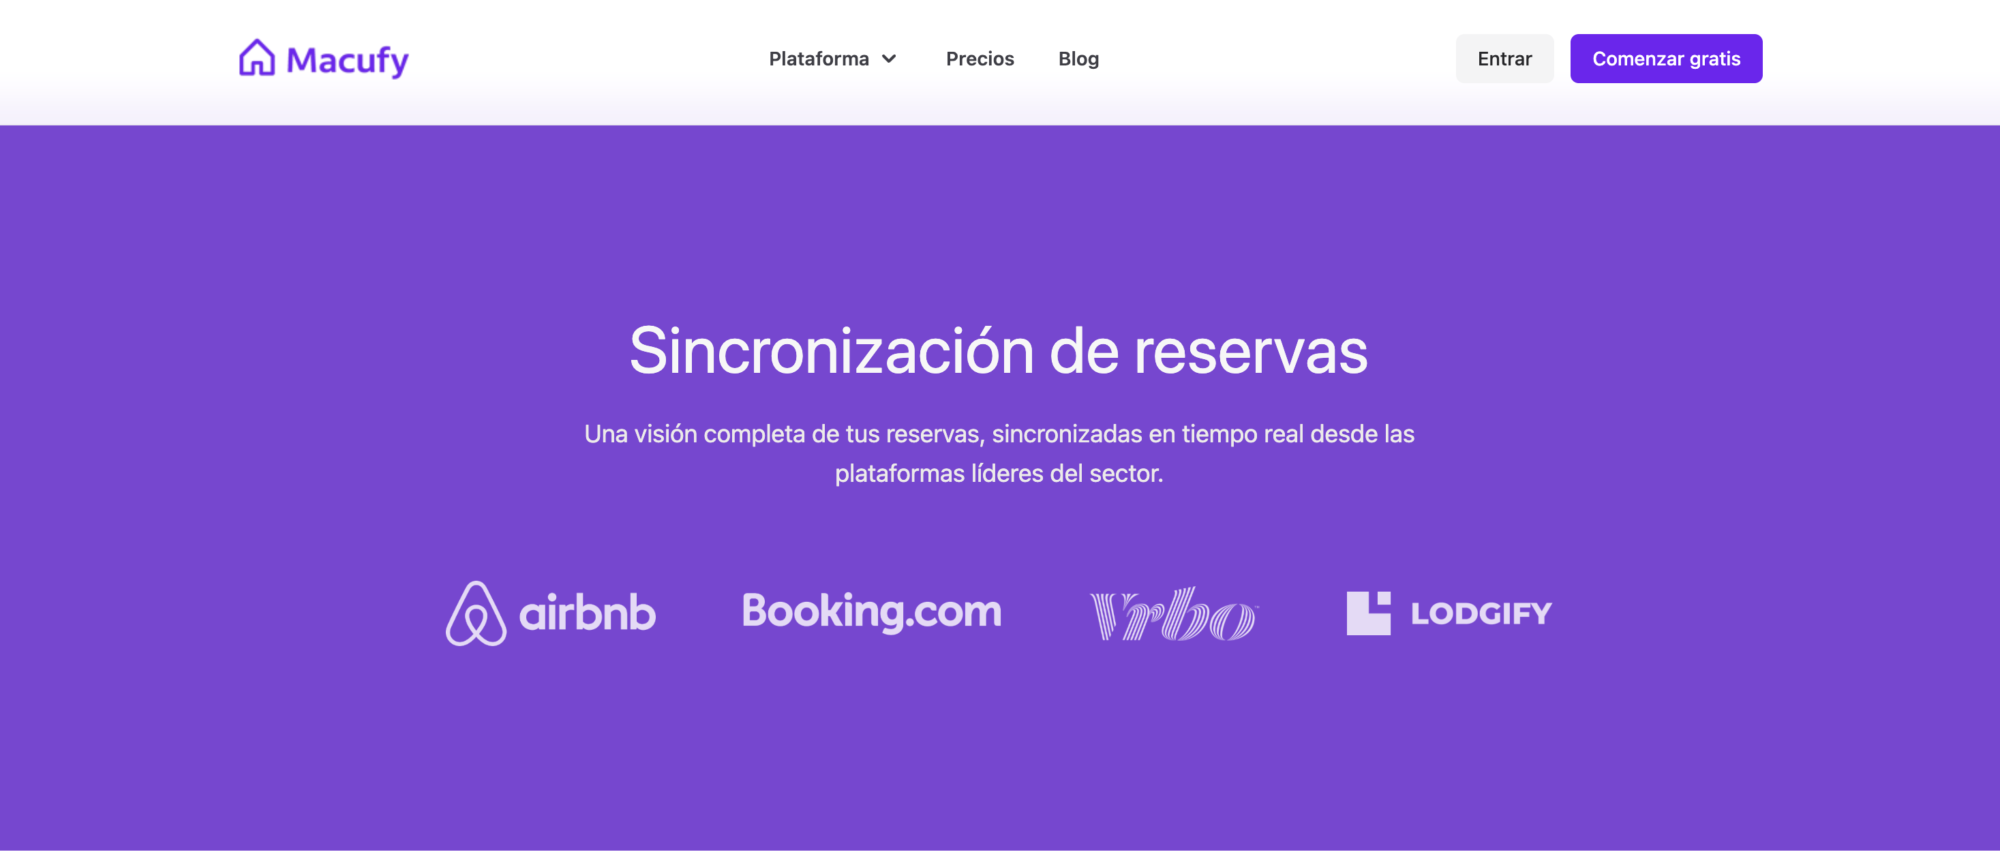Open the Blog link
Viewport: 2000px width, 852px height.
coord(1078,59)
